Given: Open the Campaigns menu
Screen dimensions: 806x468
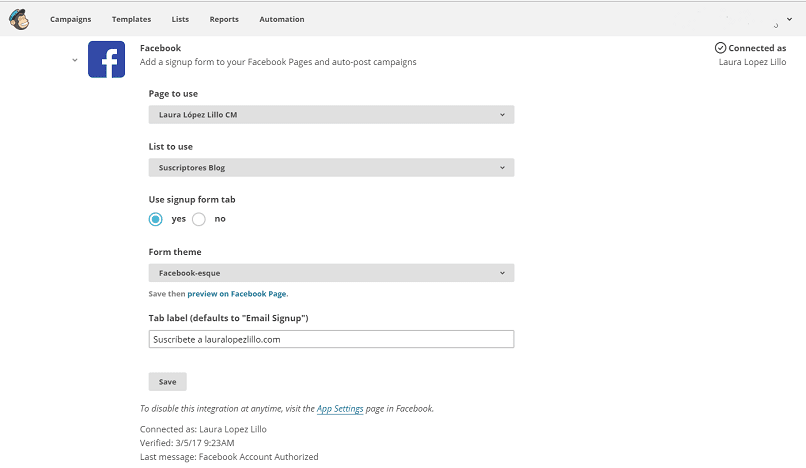Looking at the screenshot, I should tap(70, 19).
